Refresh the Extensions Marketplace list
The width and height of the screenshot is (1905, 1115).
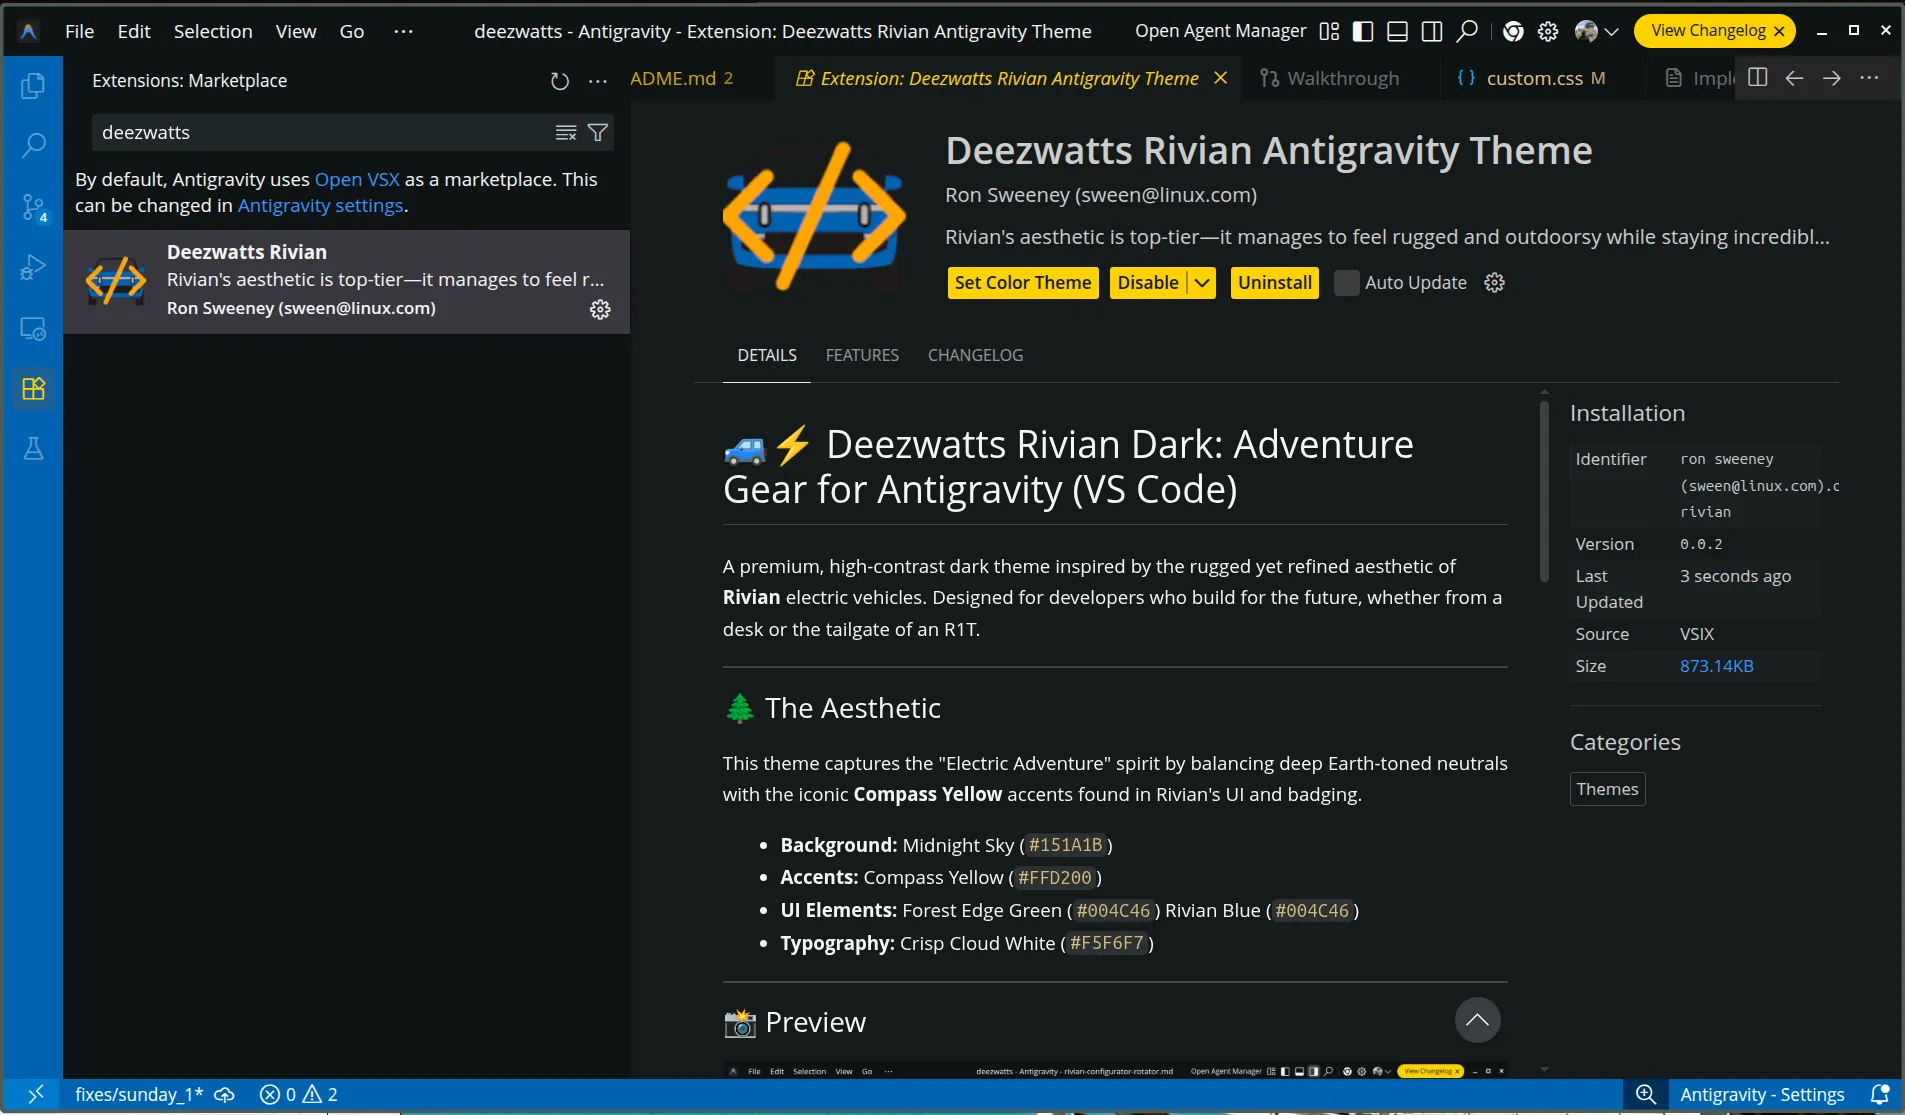[x=560, y=81]
